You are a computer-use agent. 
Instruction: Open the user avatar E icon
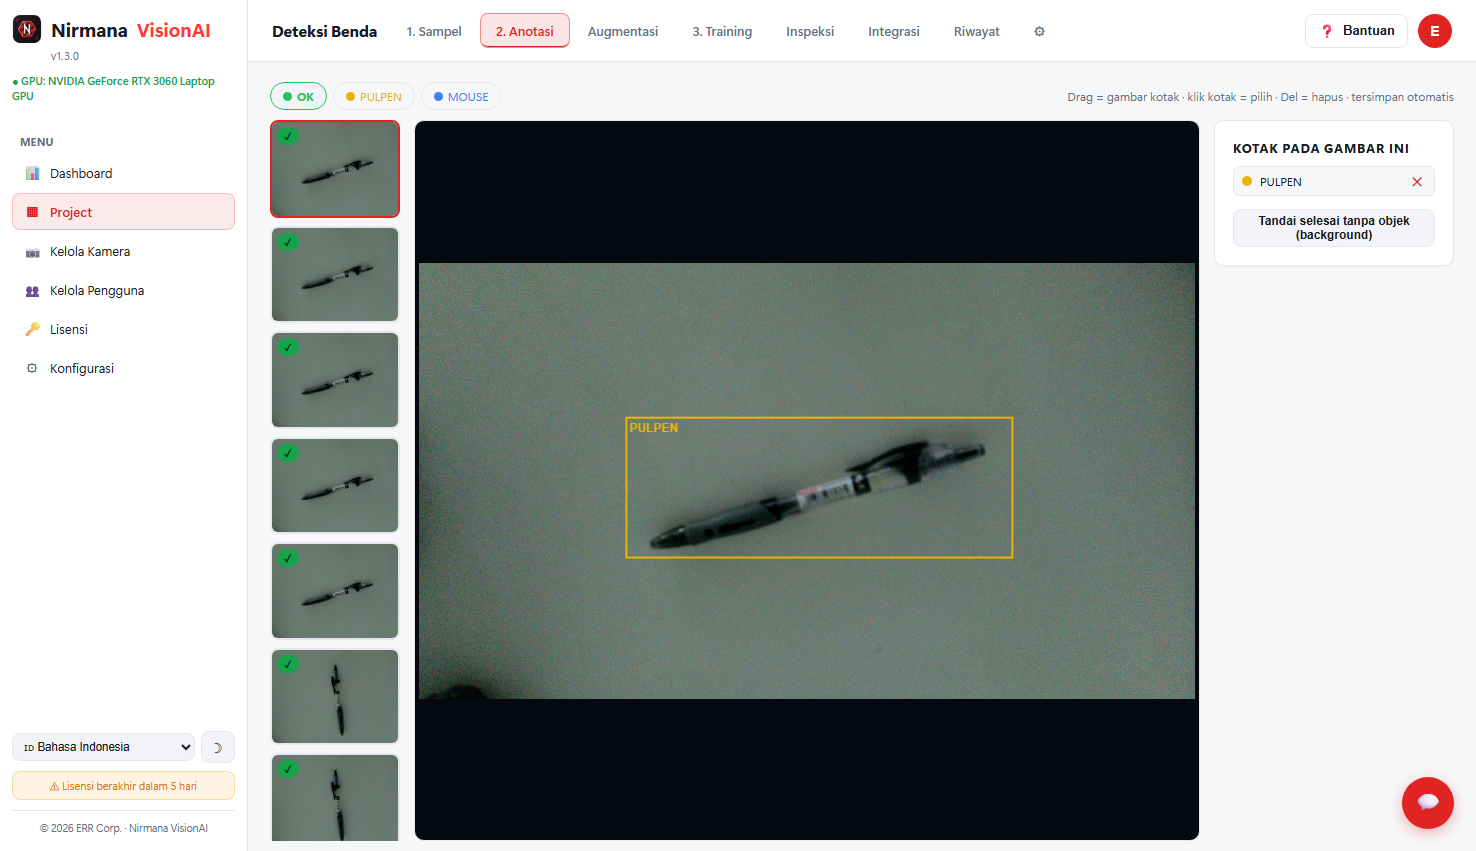(1435, 31)
